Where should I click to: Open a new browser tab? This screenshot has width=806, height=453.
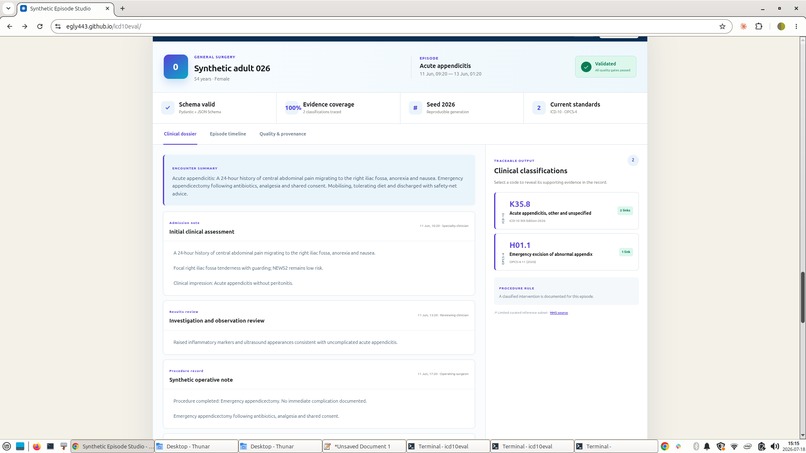click(122, 8)
